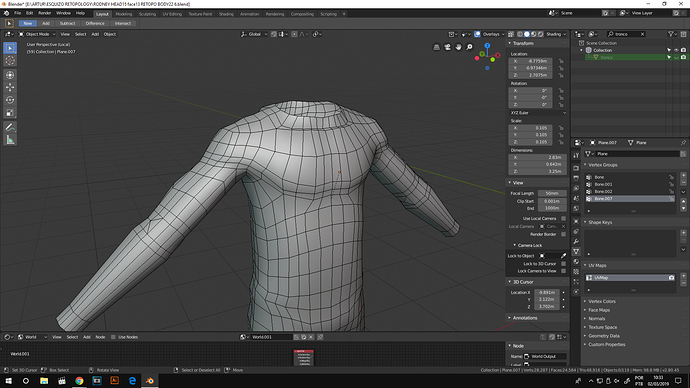The height and width of the screenshot is (388, 690).
Task: Open the File menu
Action: [x=18, y=13]
